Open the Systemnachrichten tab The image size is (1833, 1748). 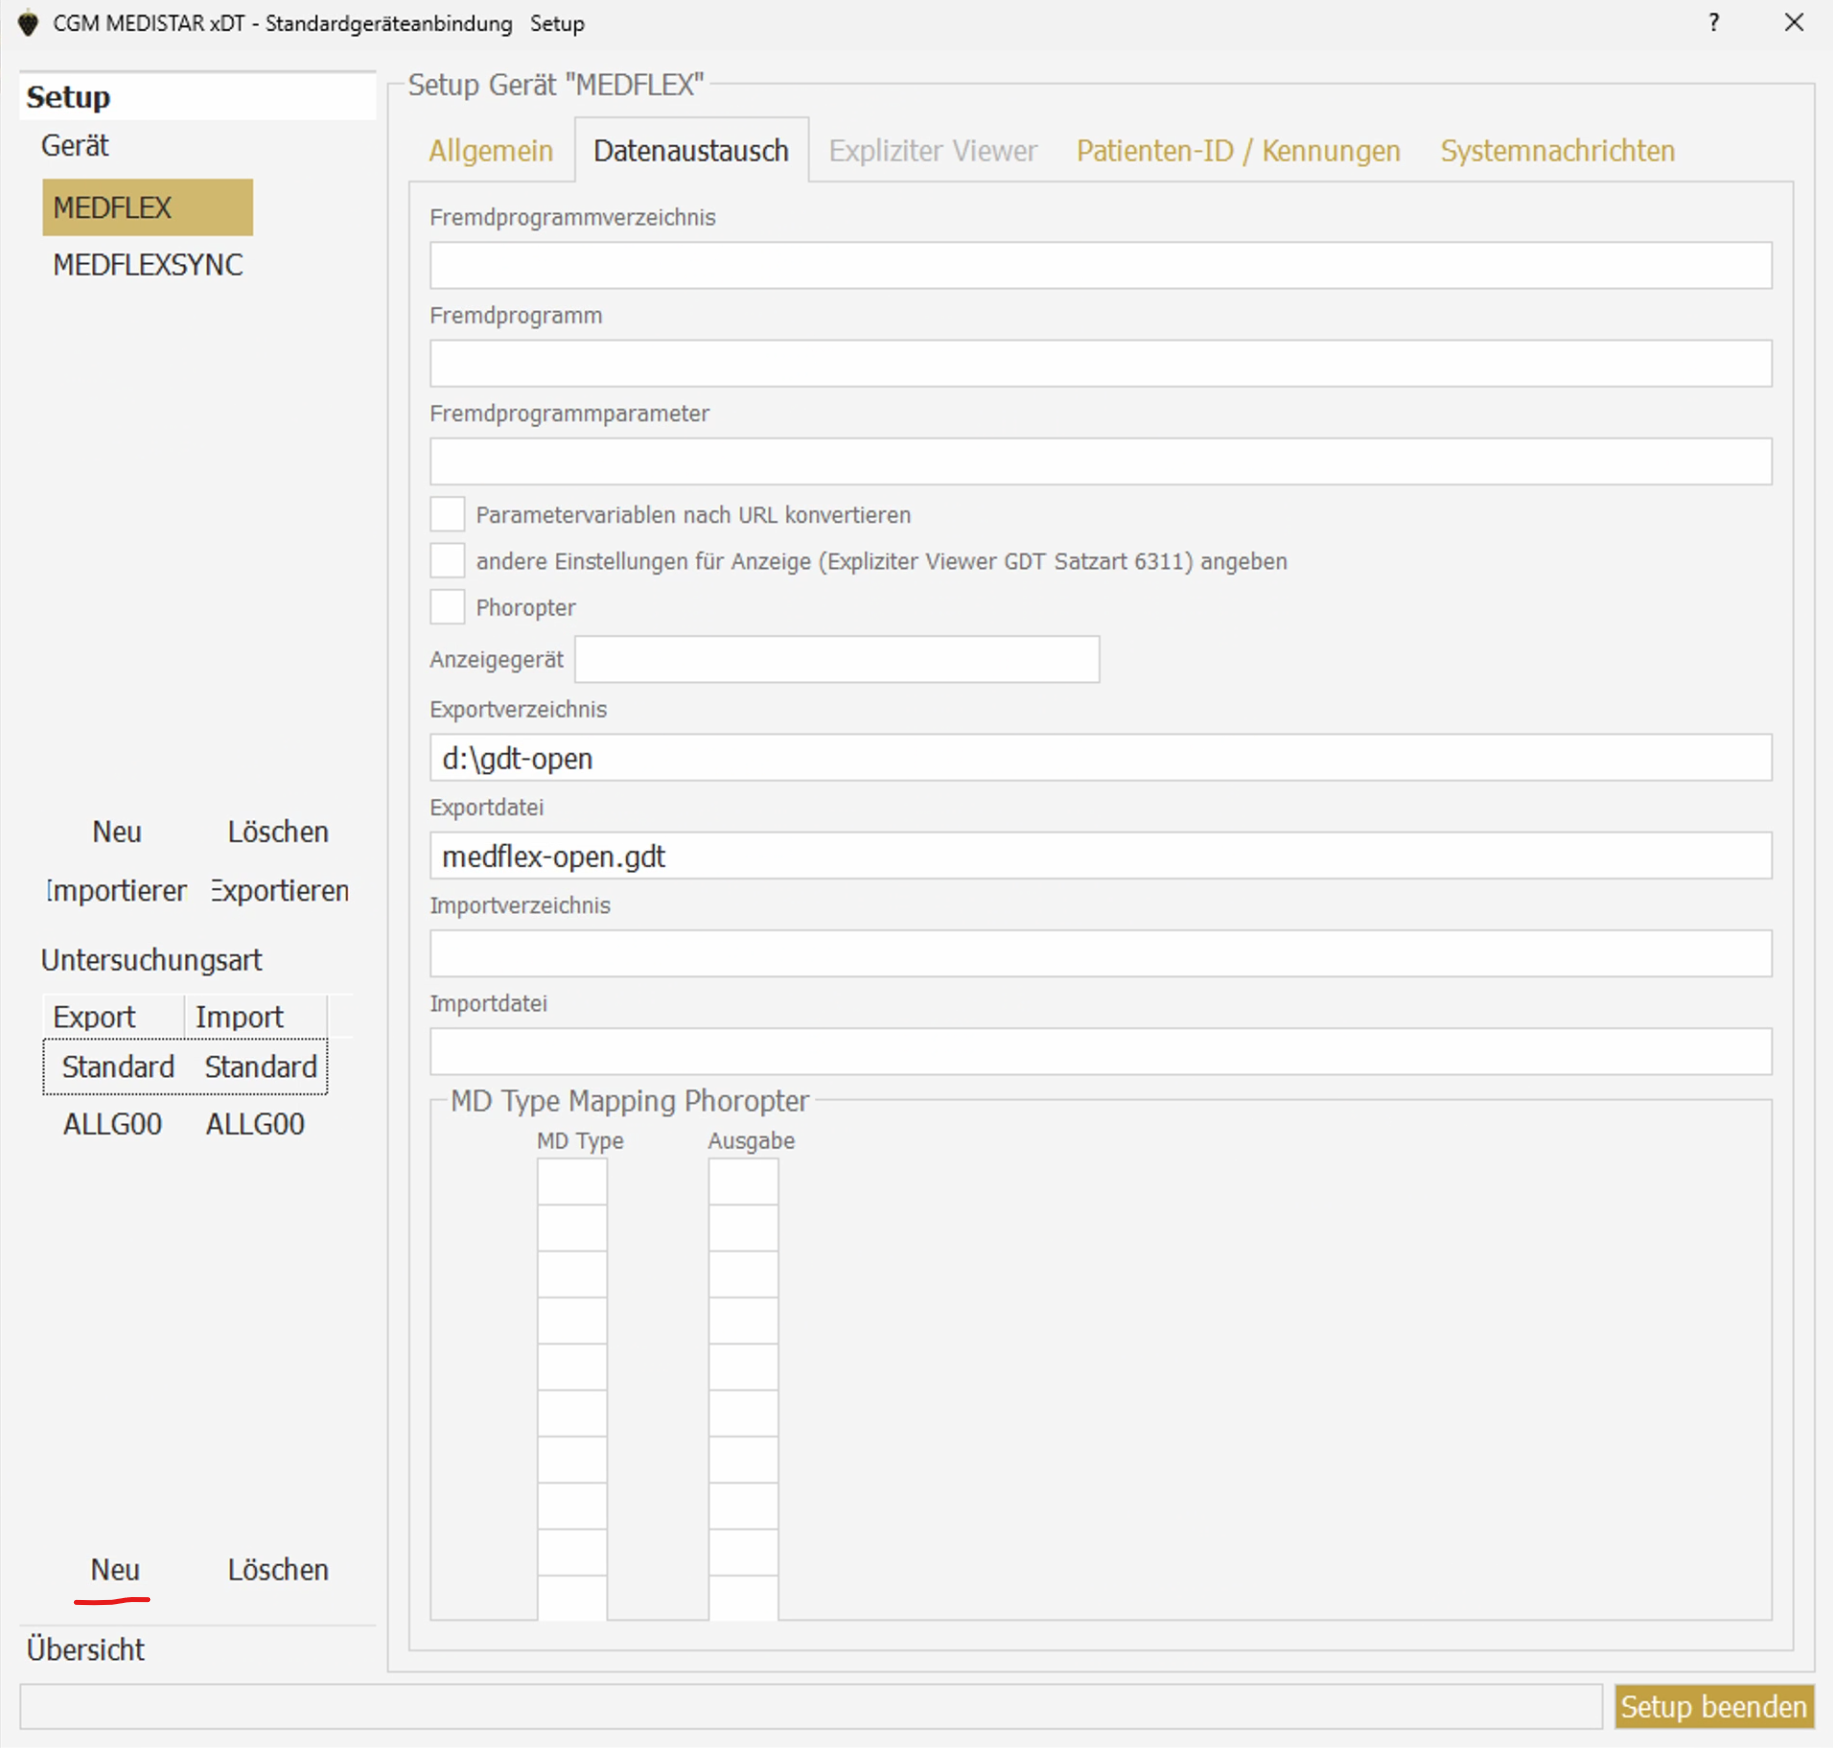click(x=1556, y=151)
